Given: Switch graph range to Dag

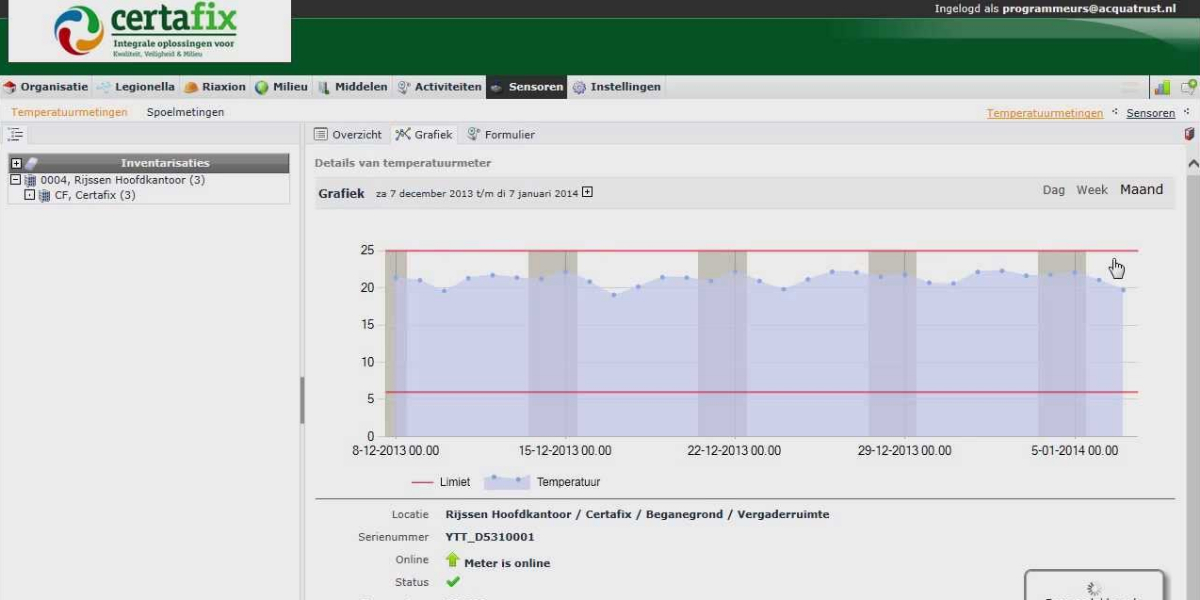Looking at the screenshot, I should tap(1053, 190).
